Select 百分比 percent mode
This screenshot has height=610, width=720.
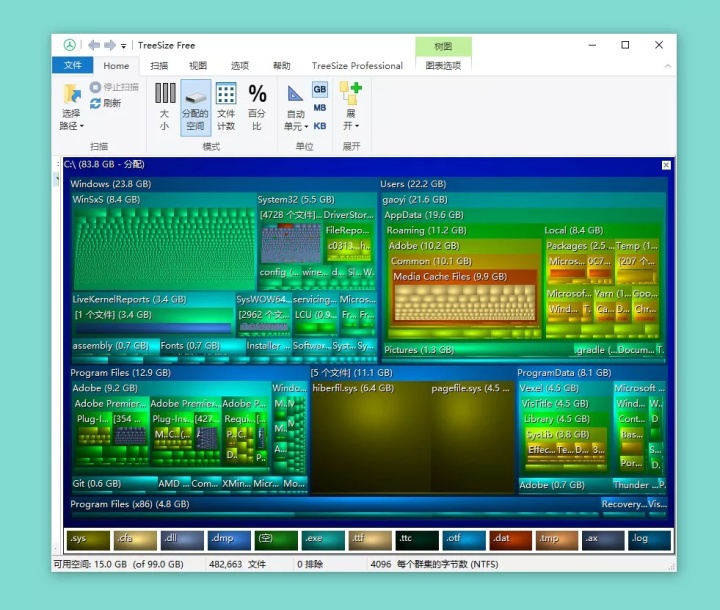(x=257, y=107)
